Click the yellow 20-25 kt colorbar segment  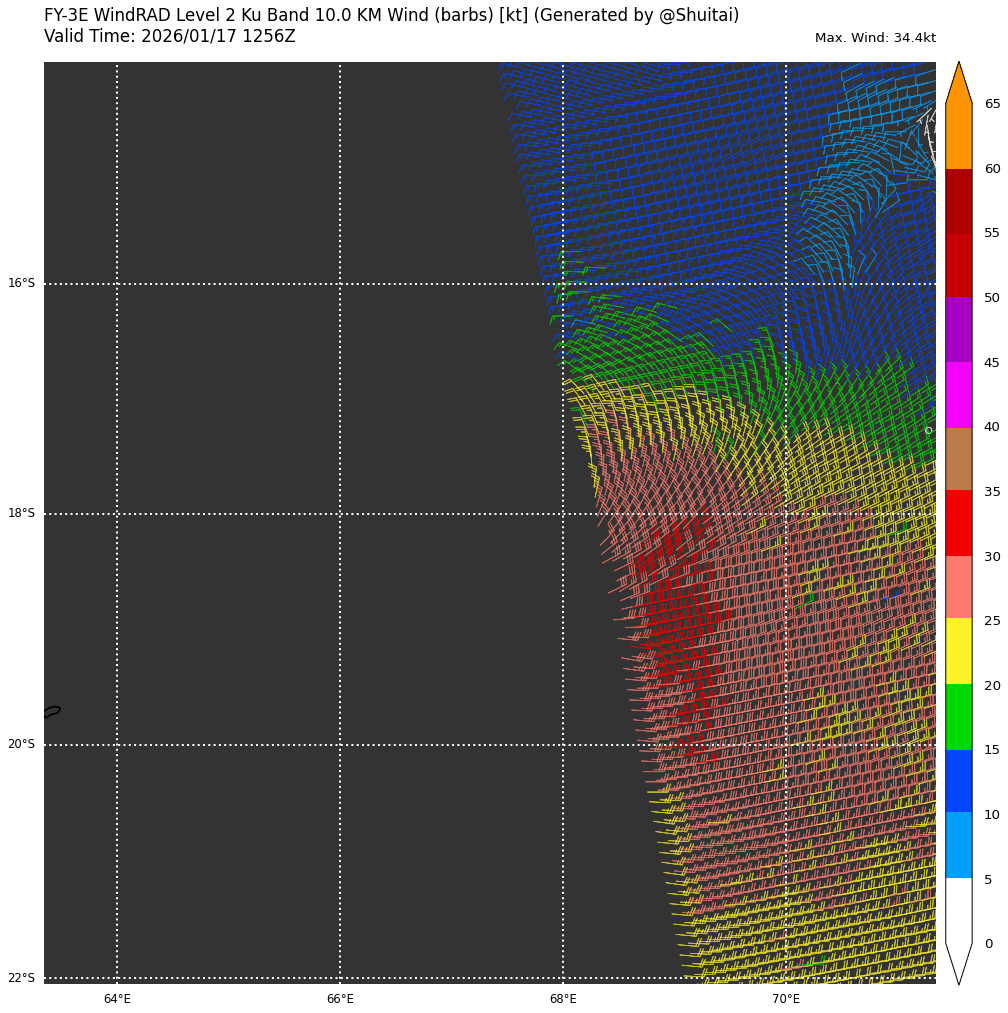pos(958,651)
